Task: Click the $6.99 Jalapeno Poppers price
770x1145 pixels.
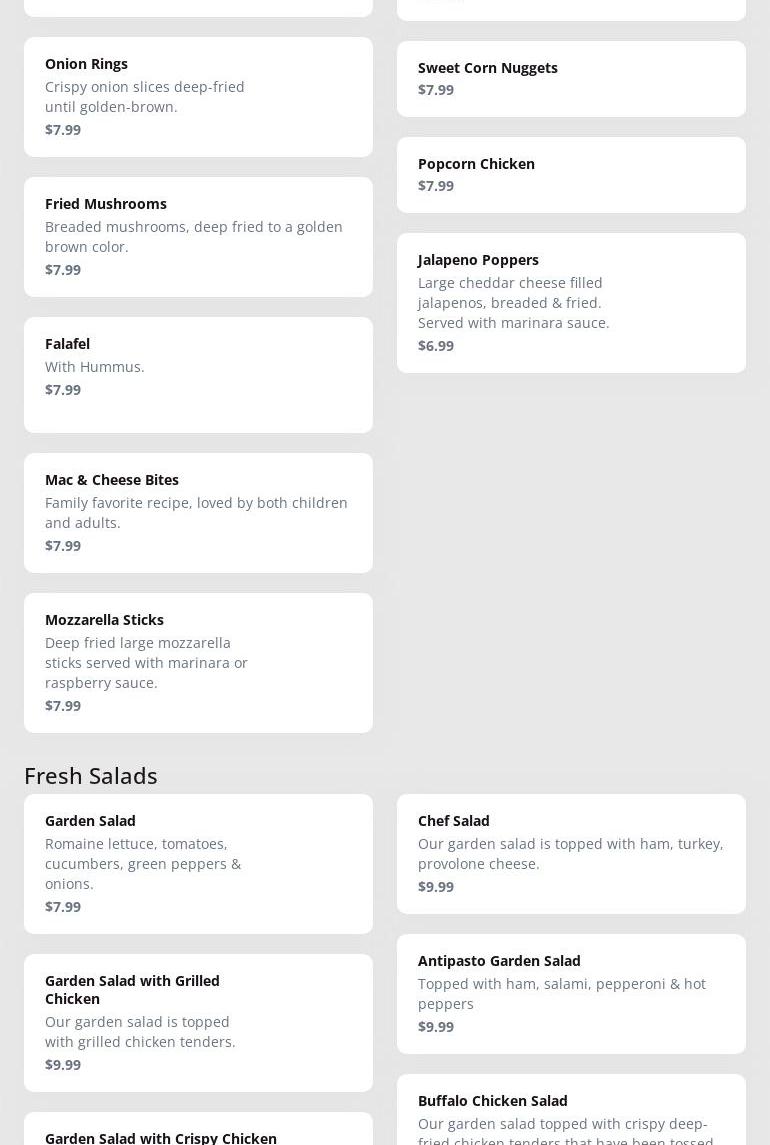Action: pyautogui.click(x=436, y=346)
